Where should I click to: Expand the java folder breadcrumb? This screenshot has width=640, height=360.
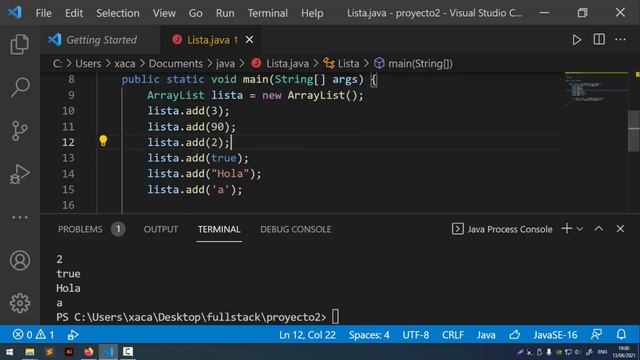[x=225, y=64]
